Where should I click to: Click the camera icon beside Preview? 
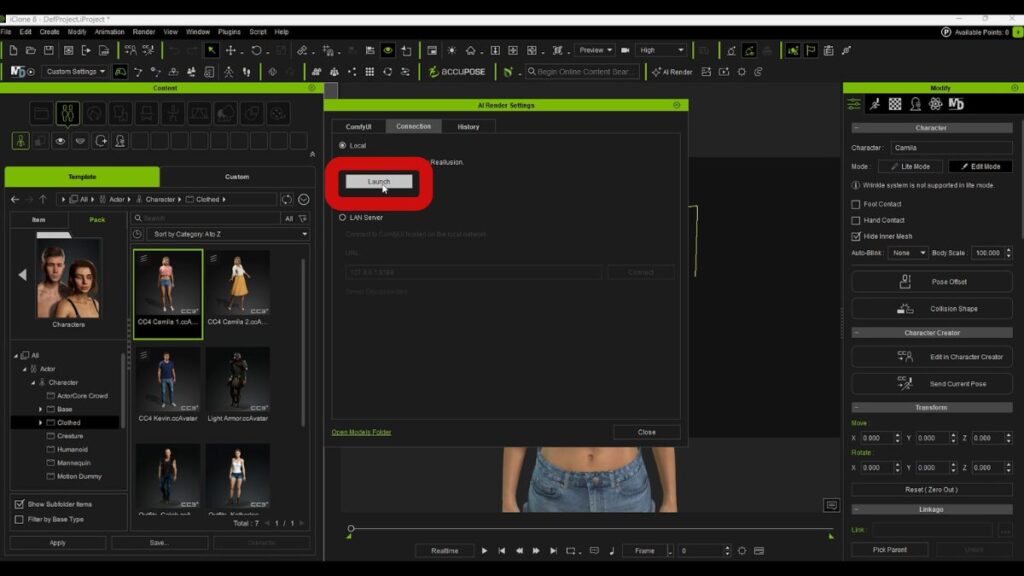tap(625, 50)
